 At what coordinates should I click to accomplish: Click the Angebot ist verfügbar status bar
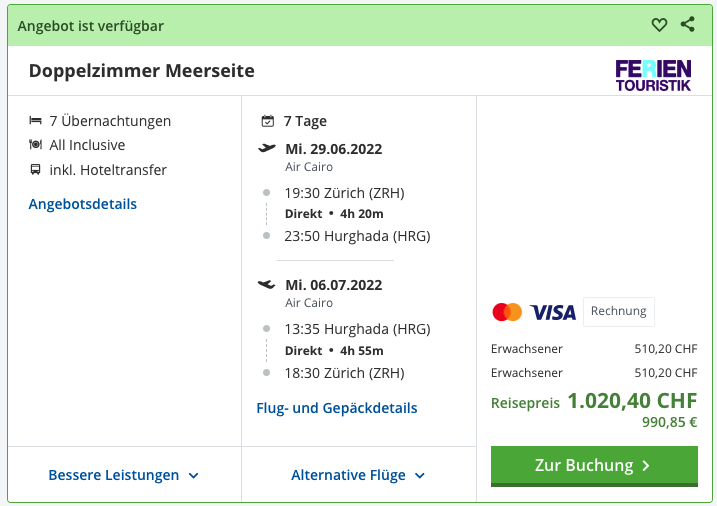[x=300, y=25]
